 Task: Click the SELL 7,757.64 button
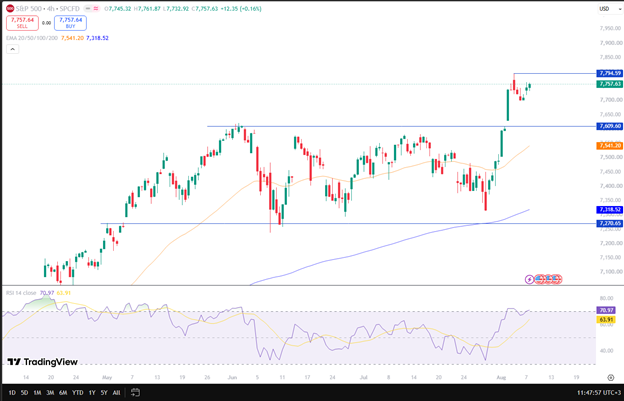click(x=22, y=23)
